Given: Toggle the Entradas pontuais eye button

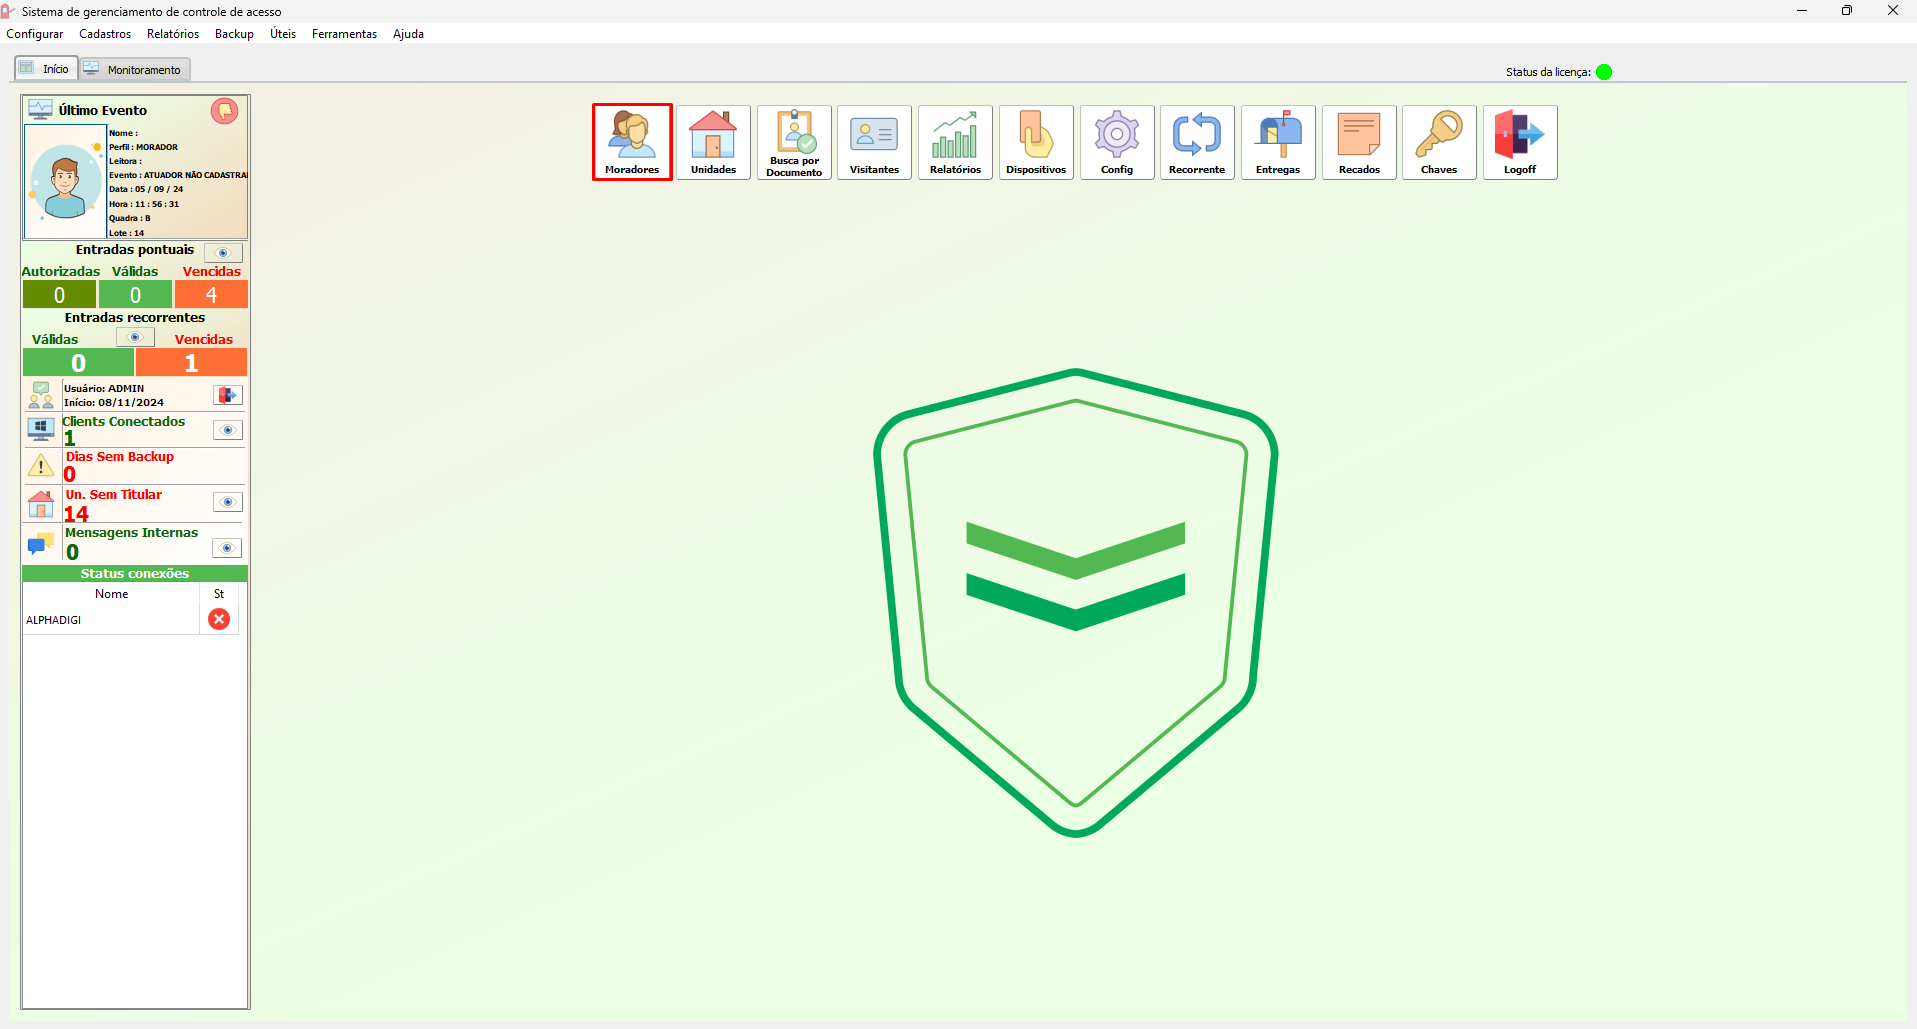Looking at the screenshot, I should [223, 252].
